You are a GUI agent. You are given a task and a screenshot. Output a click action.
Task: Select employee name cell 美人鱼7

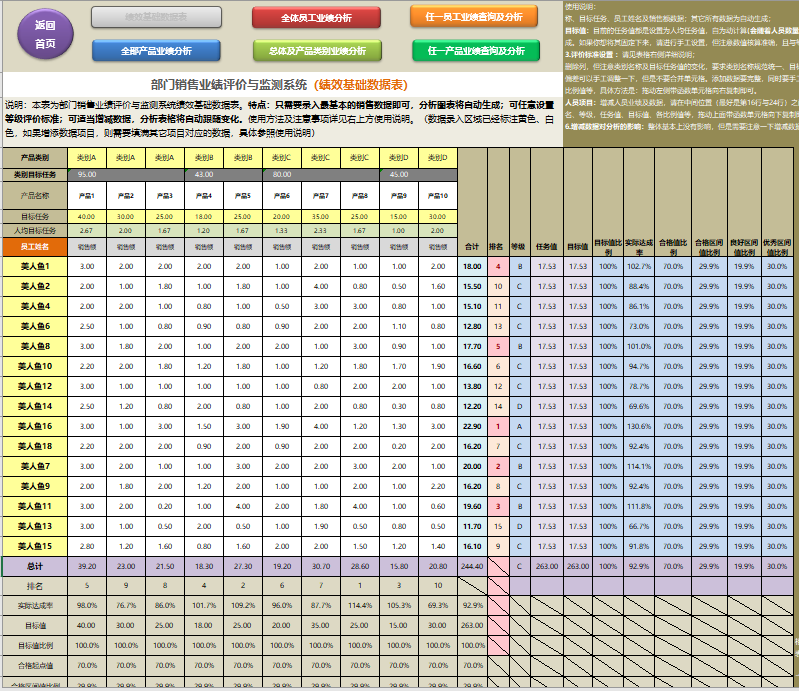[x=35, y=466]
